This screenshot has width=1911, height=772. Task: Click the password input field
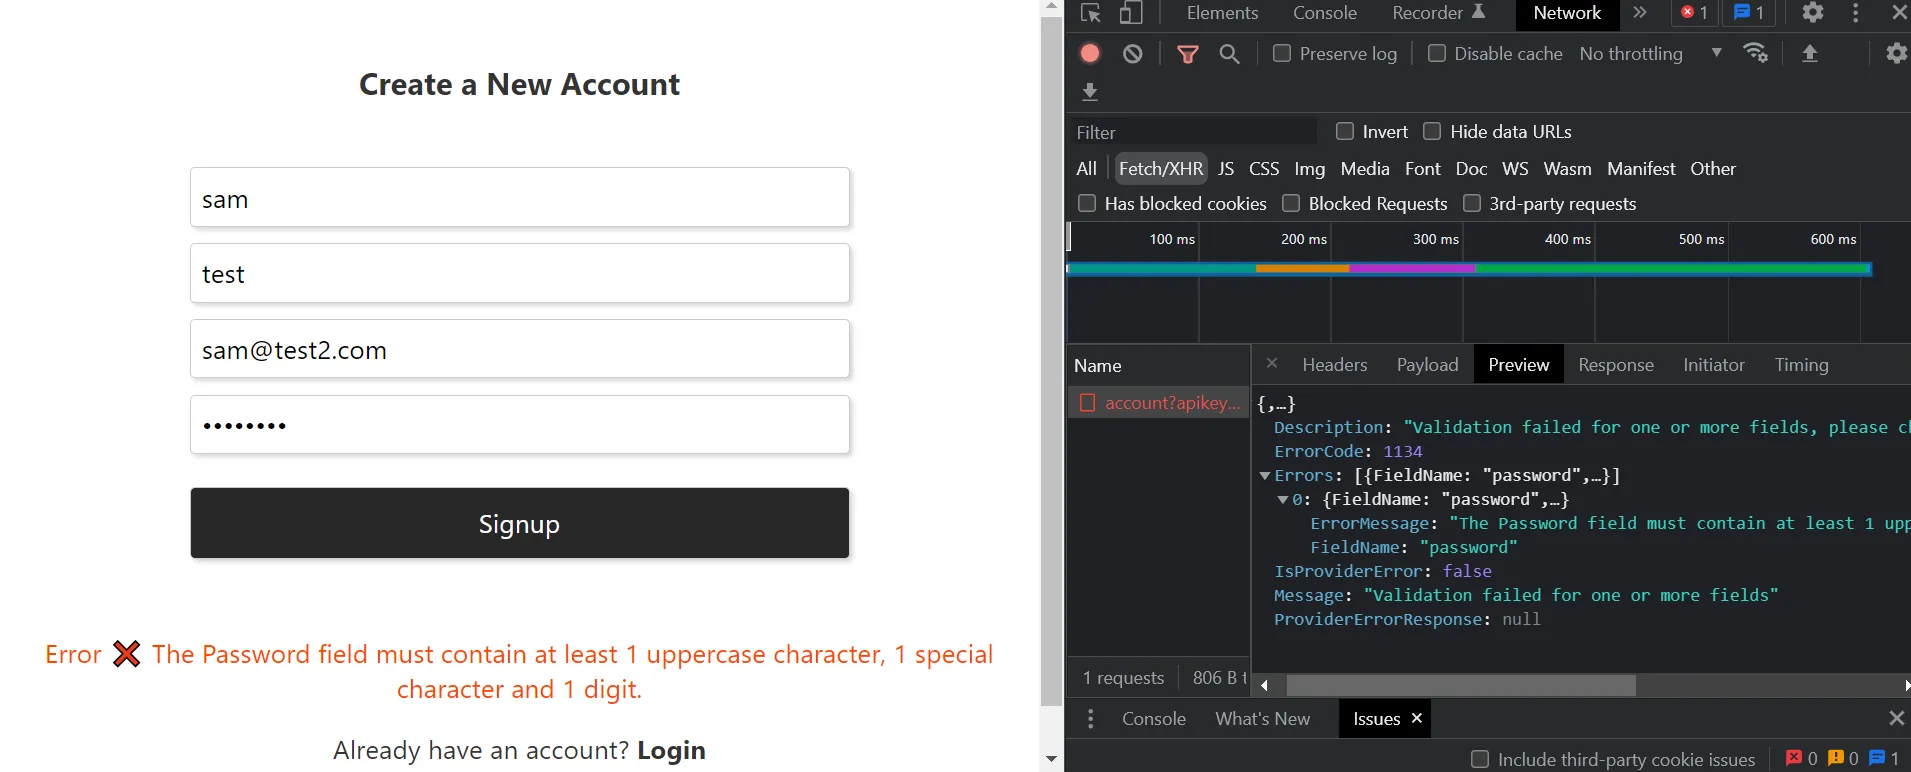520,425
